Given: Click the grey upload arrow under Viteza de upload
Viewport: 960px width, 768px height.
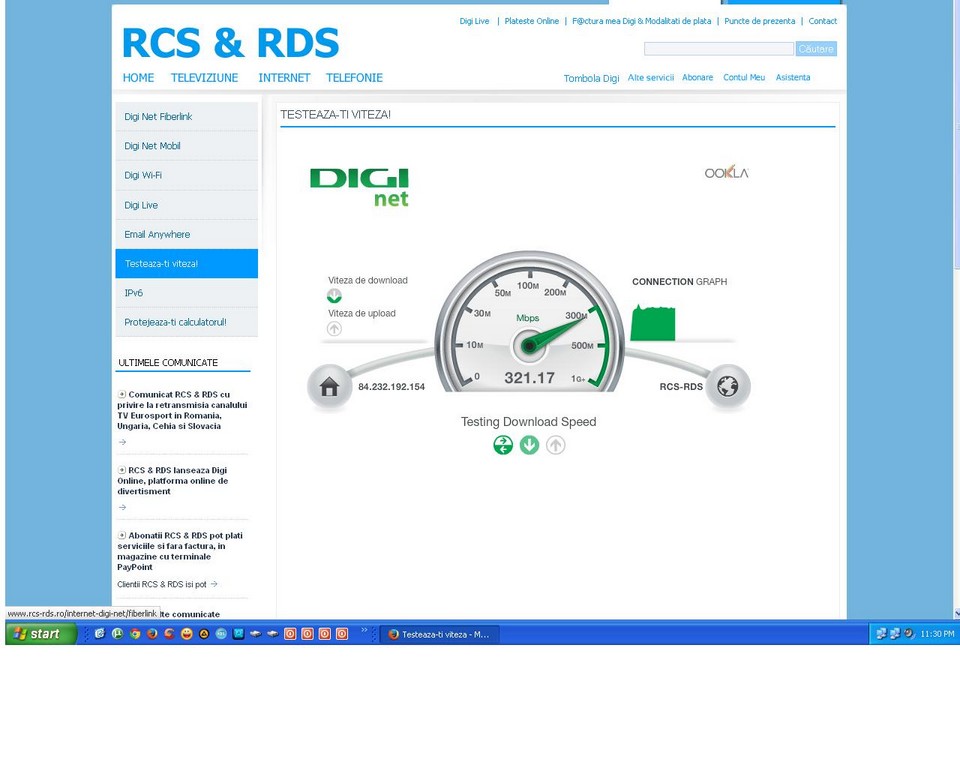Looking at the screenshot, I should tap(334, 329).
